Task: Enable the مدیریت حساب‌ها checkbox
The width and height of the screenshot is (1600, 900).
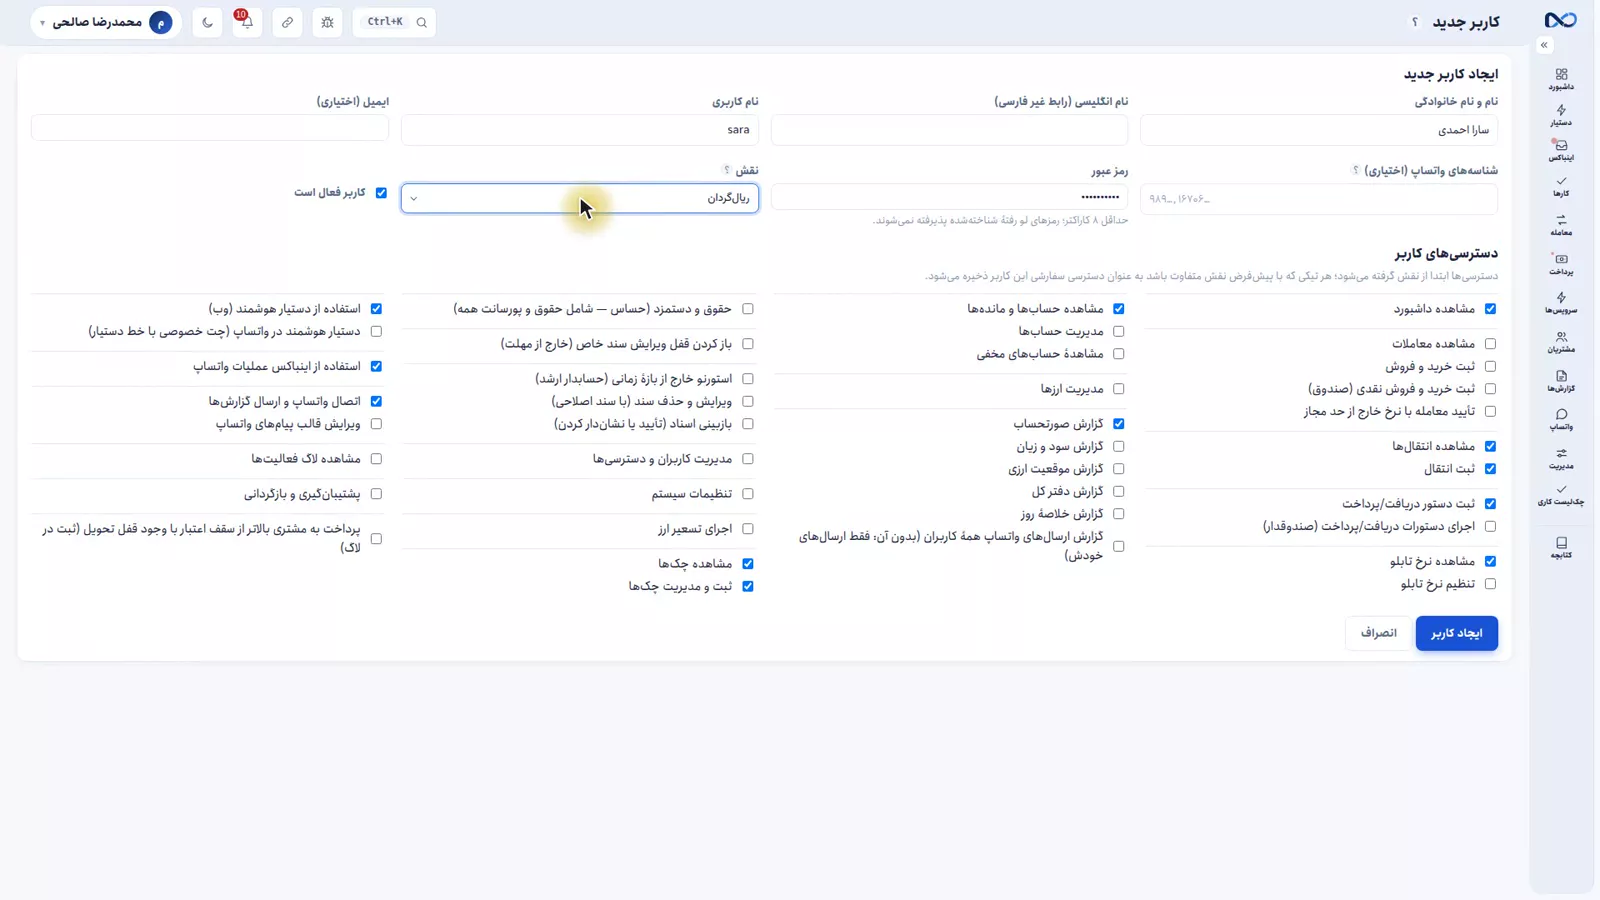Action: [x=1118, y=331]
